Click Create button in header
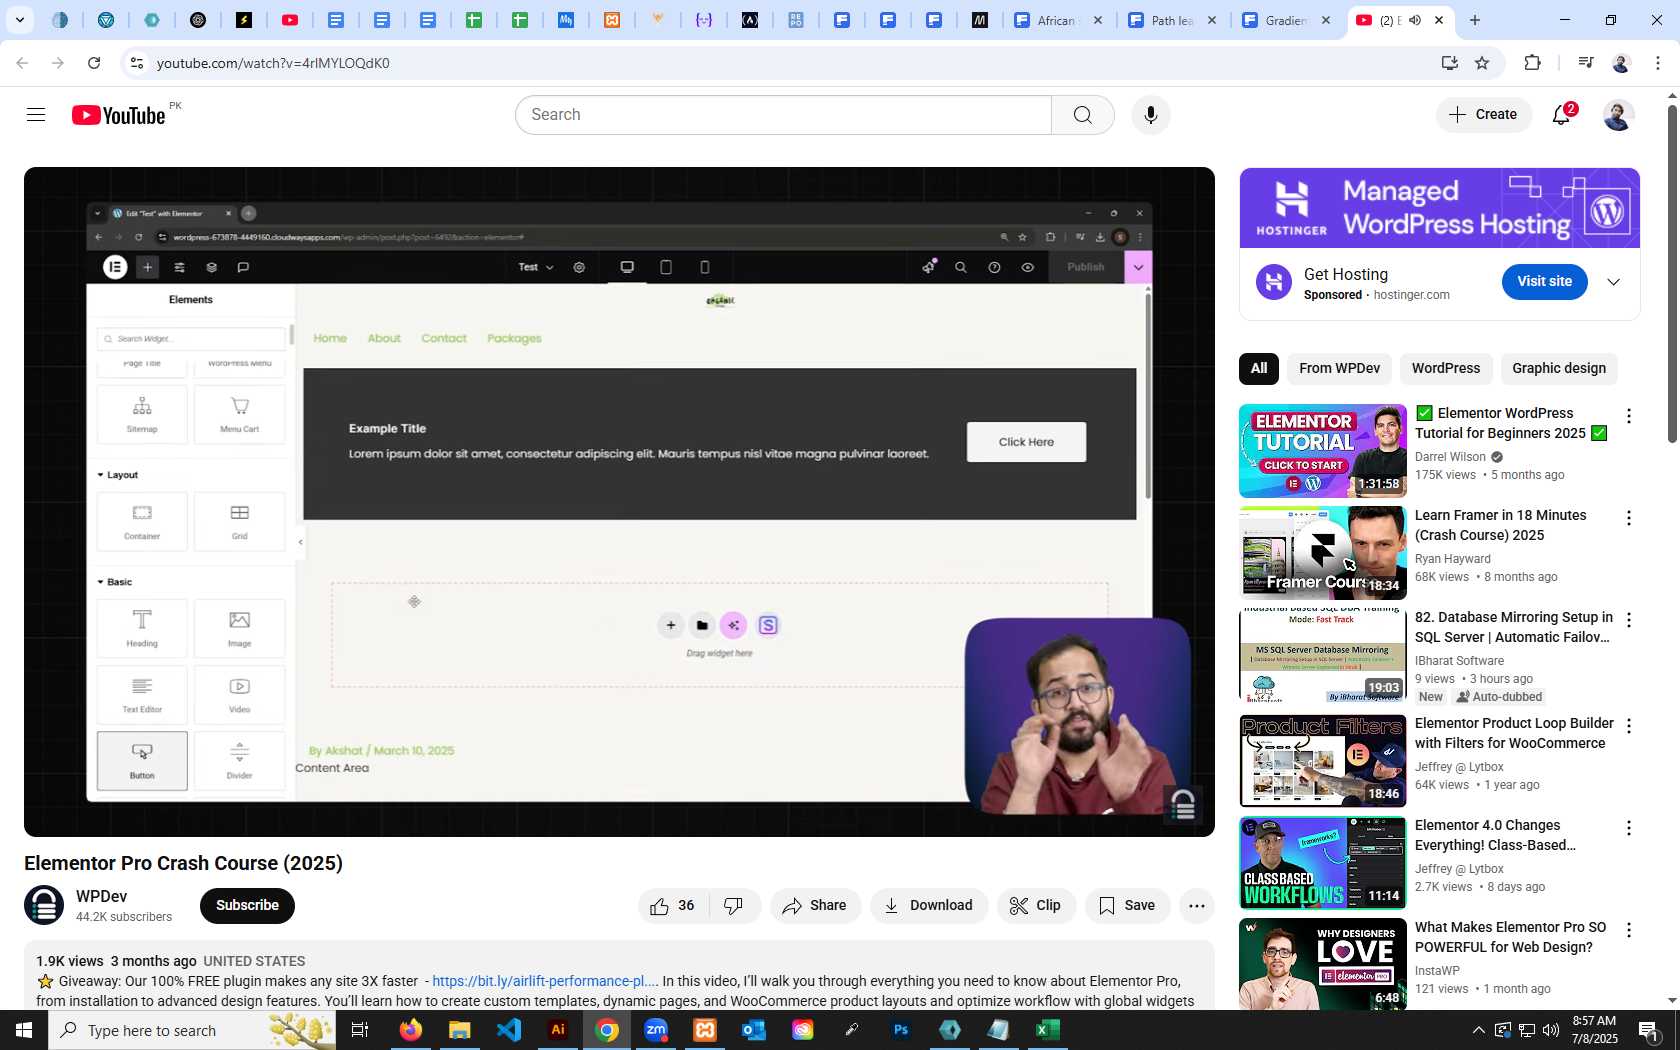 [x=1483, y=115]
